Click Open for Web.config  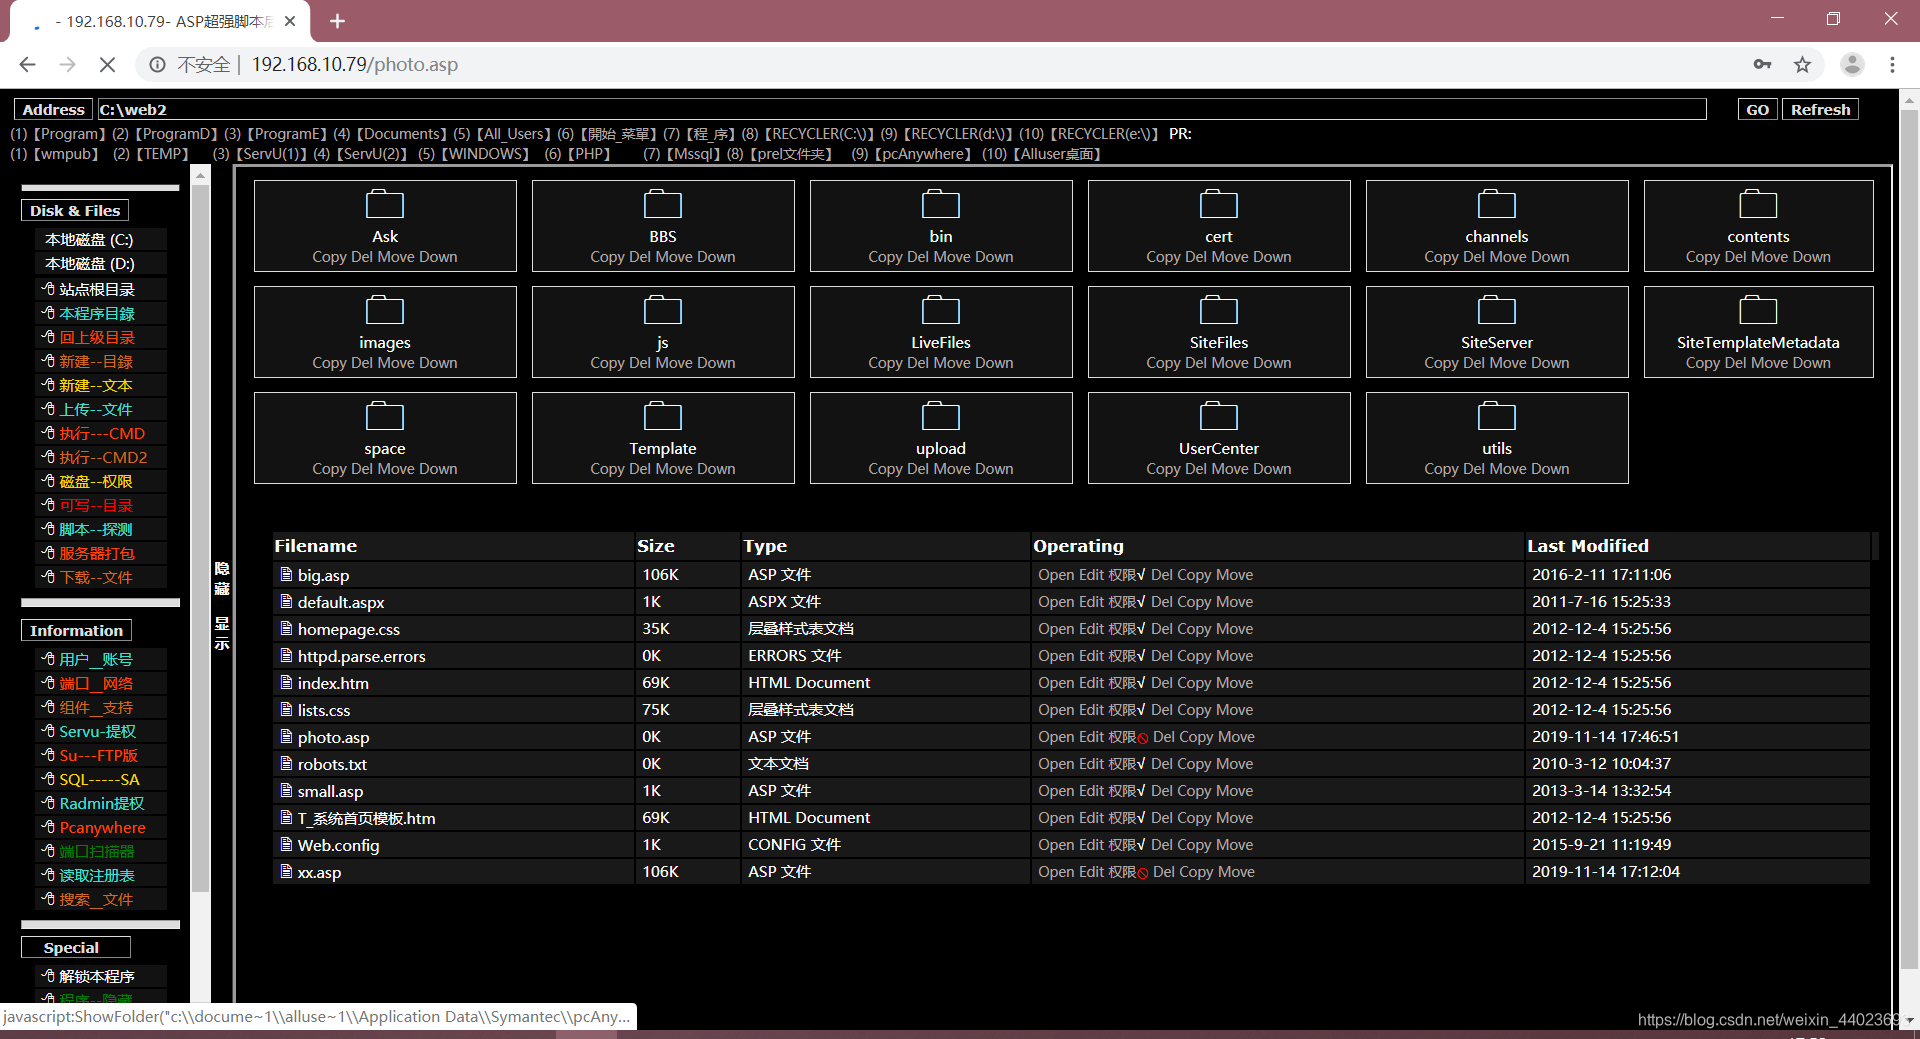point(1056,845)
